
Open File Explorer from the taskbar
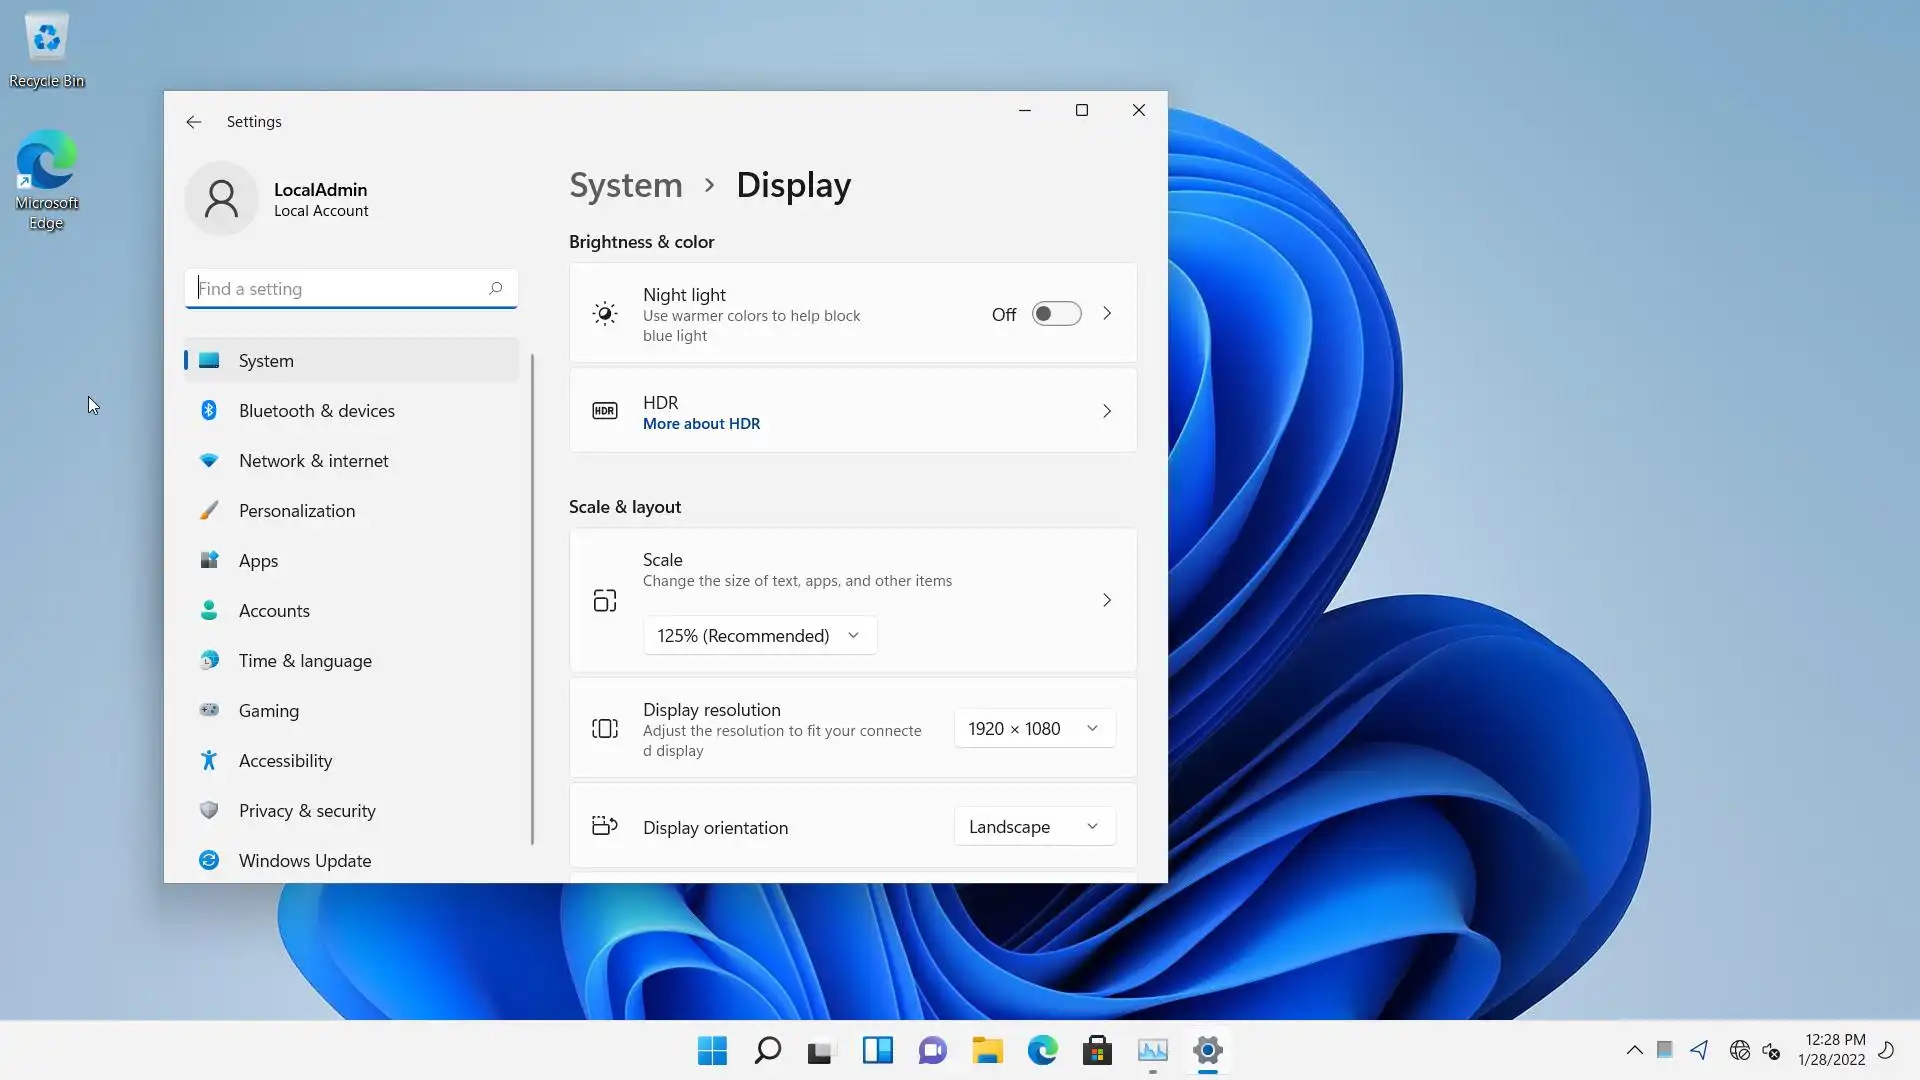(987, 1050)
